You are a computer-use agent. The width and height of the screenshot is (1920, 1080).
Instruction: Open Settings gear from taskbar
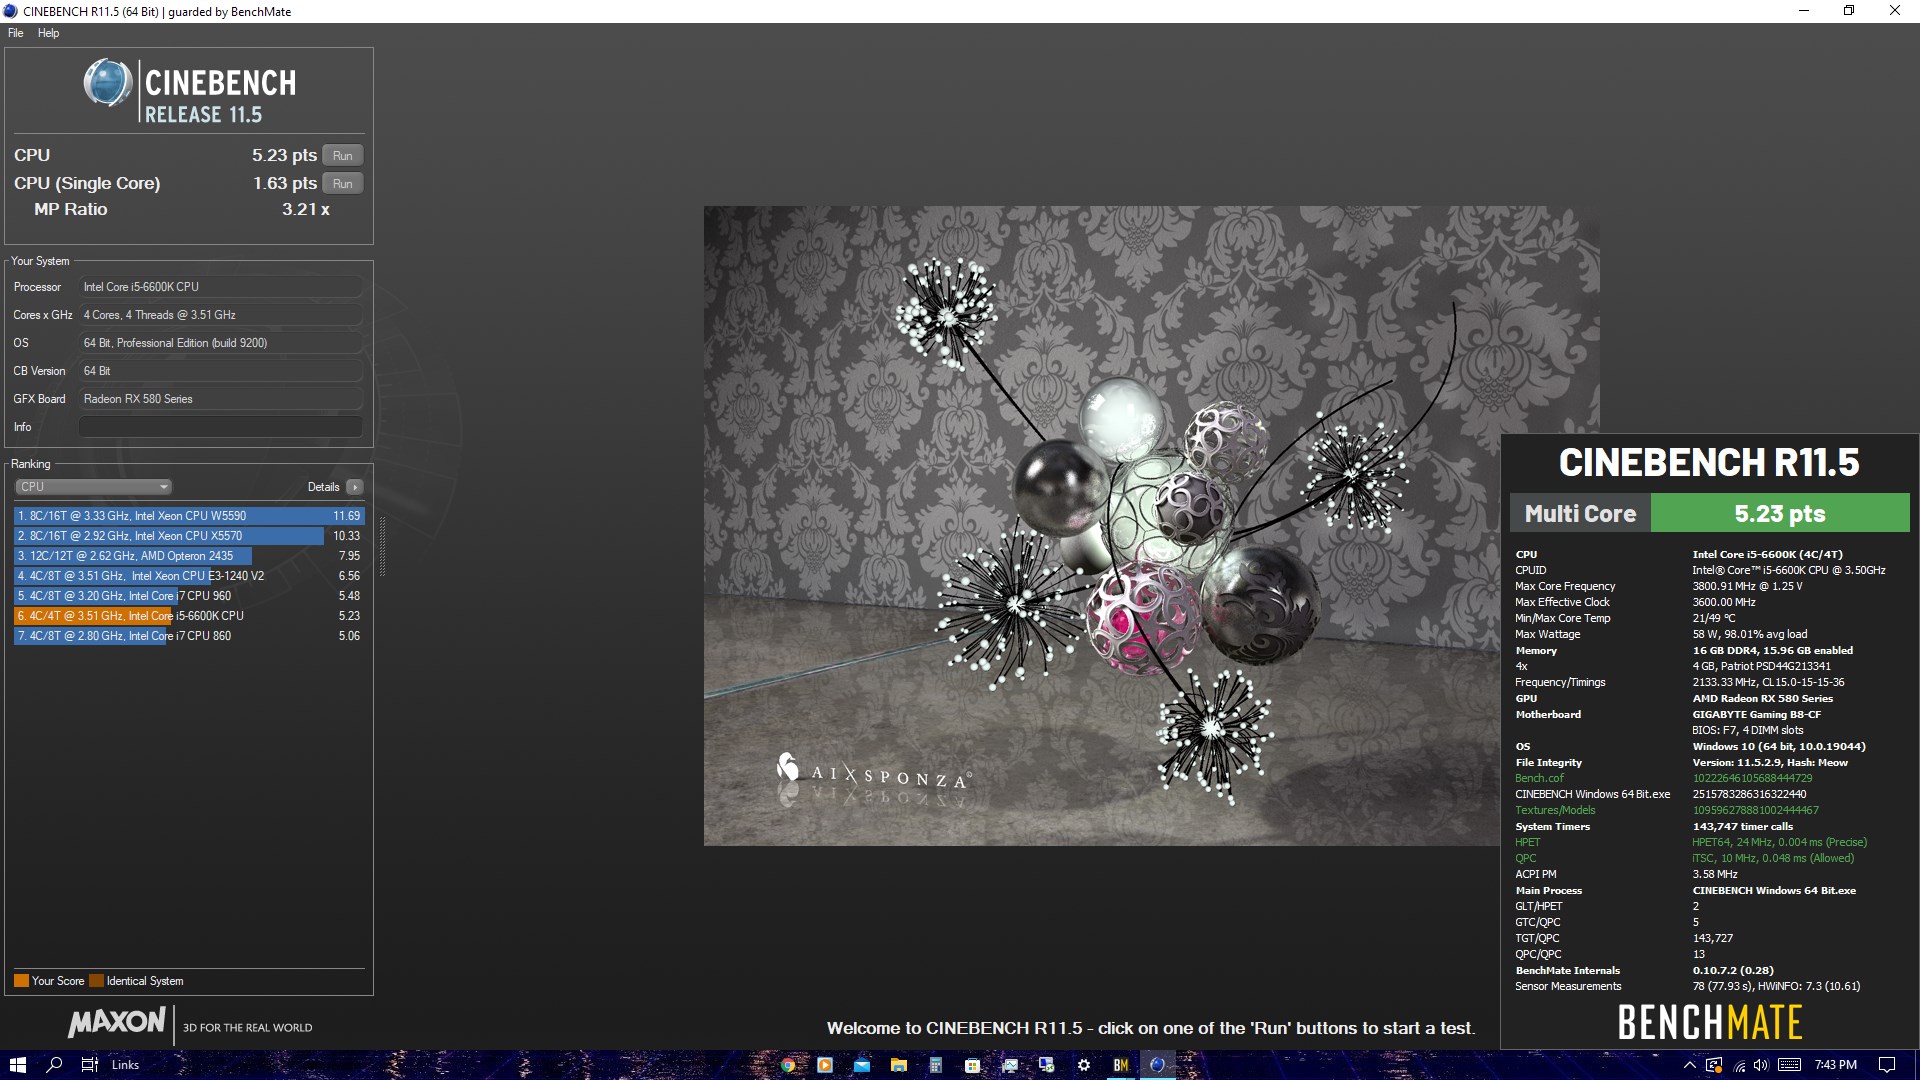click(x=1084, y=1065)
